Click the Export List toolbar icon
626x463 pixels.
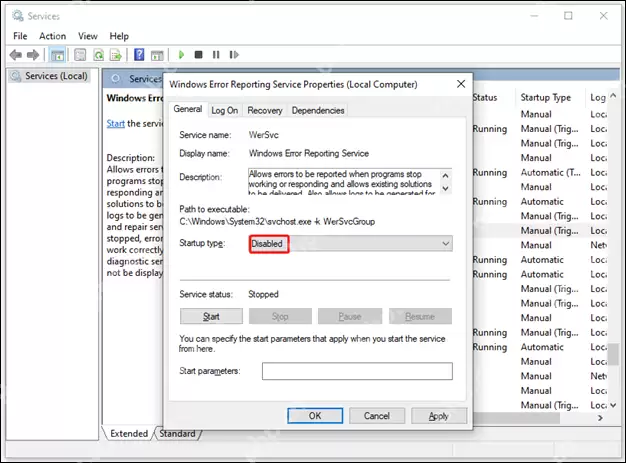pyautogui.click(x=116, y=55)
